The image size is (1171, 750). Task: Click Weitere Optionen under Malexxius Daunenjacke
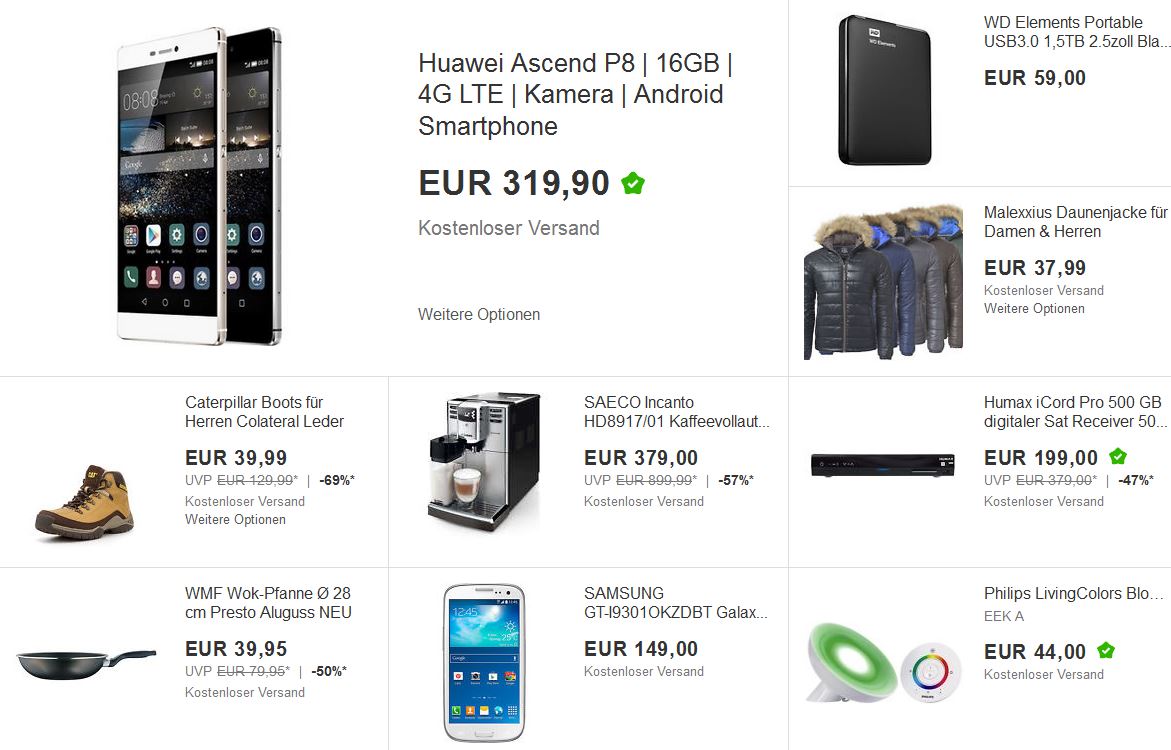pyautogui.click(x=1034, y=309)
